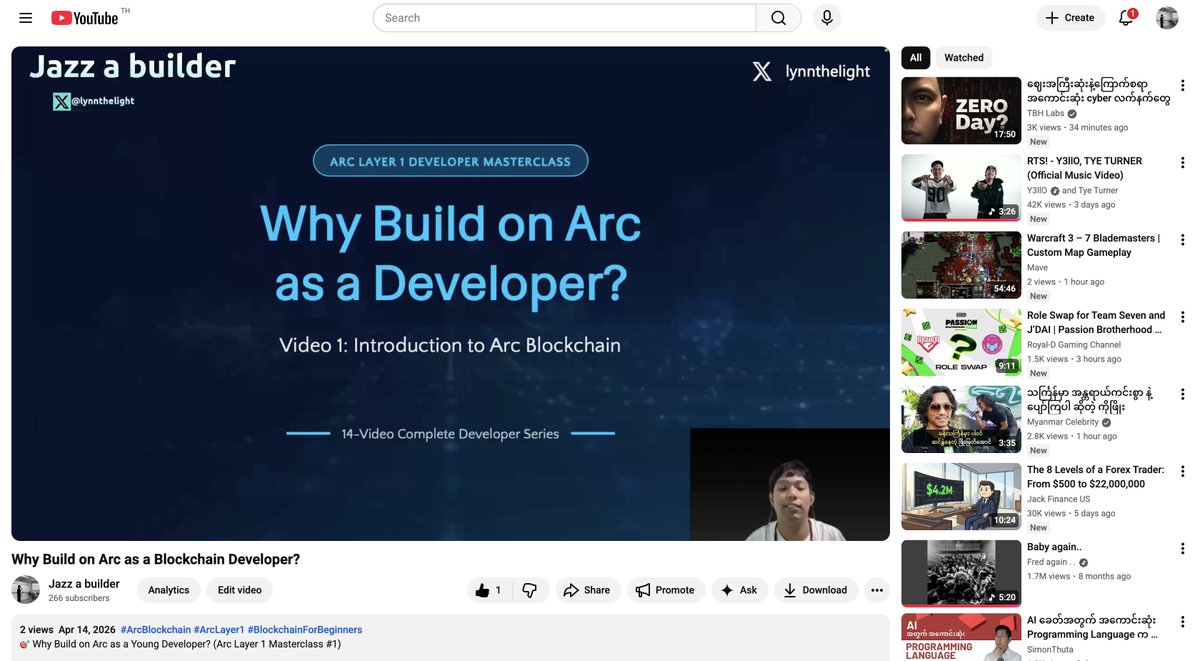
Task: Open options for Baby again video
Action: coord(1182,548)
